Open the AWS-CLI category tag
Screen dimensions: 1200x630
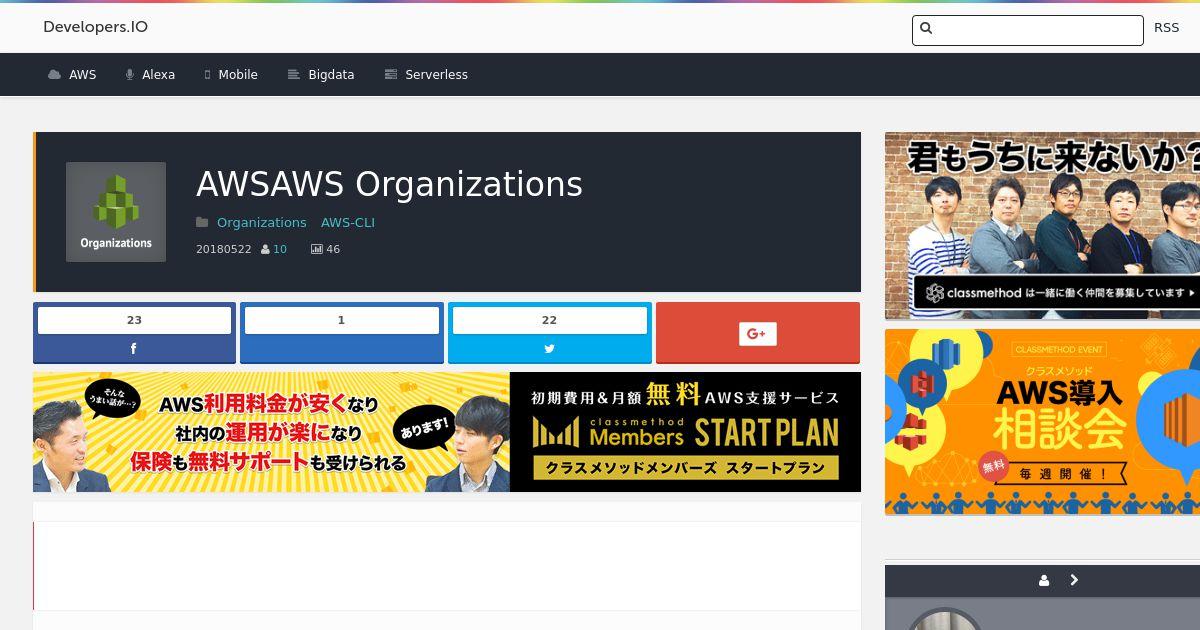point(348,222)
